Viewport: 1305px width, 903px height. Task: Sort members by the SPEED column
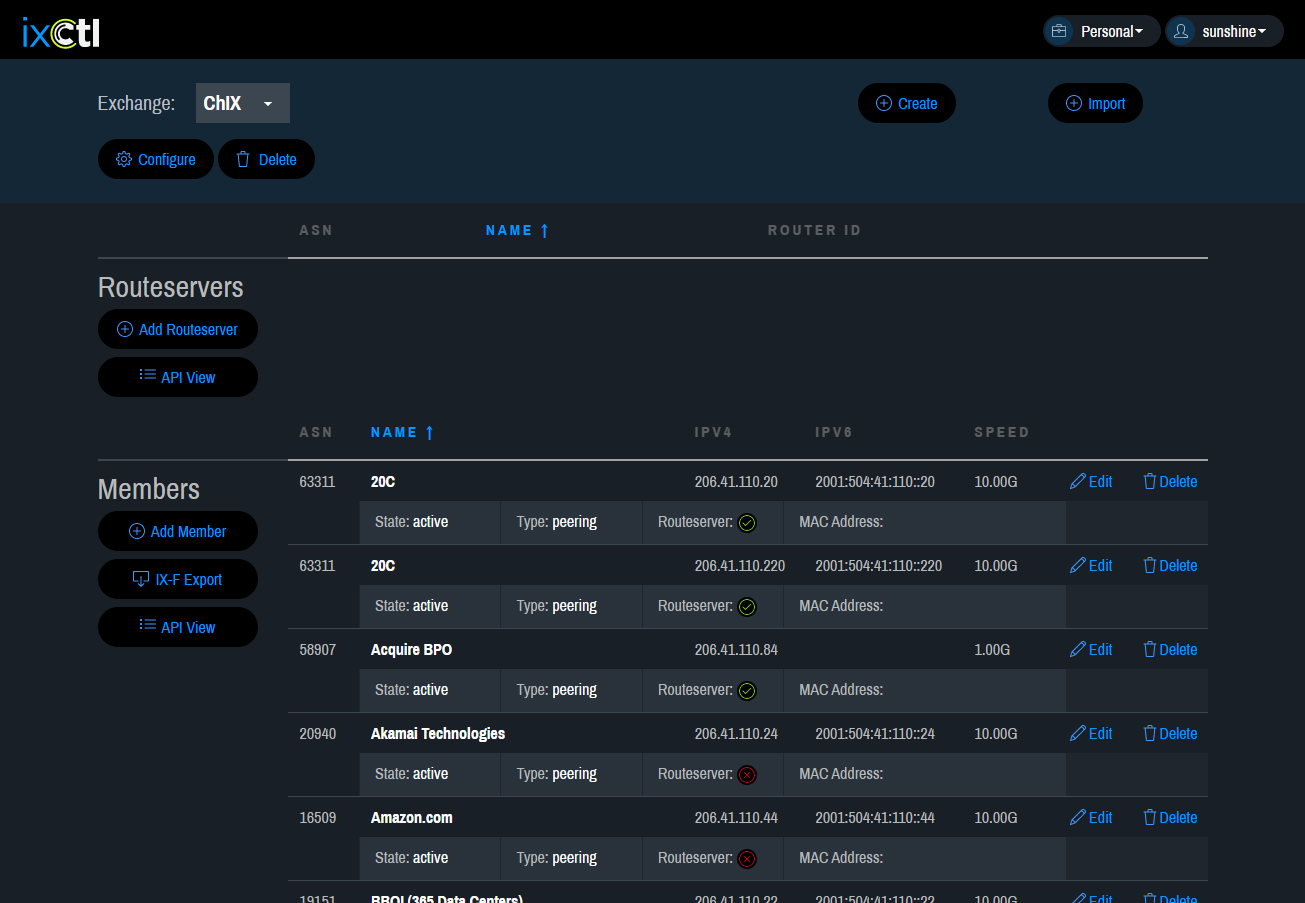pyautogui.click(x=1001, y=432)
